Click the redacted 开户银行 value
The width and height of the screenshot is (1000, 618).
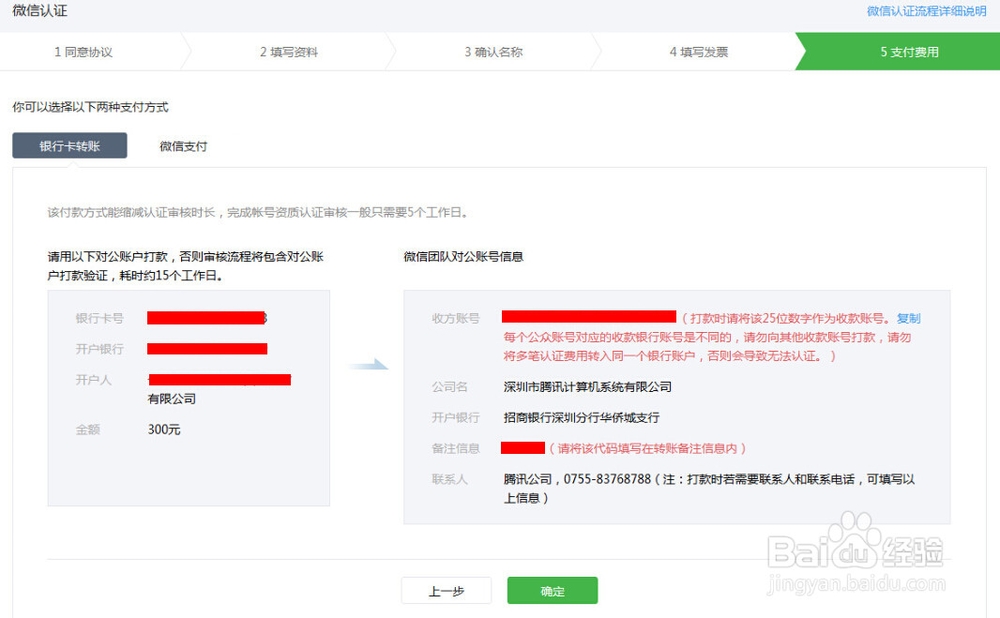coord(207,348)
